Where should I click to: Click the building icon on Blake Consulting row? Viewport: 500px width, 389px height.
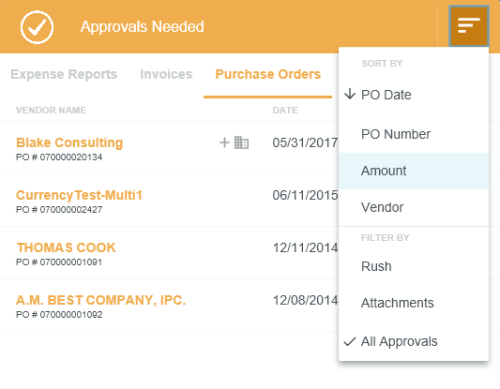pyautogui.click(x=242, y=143)
